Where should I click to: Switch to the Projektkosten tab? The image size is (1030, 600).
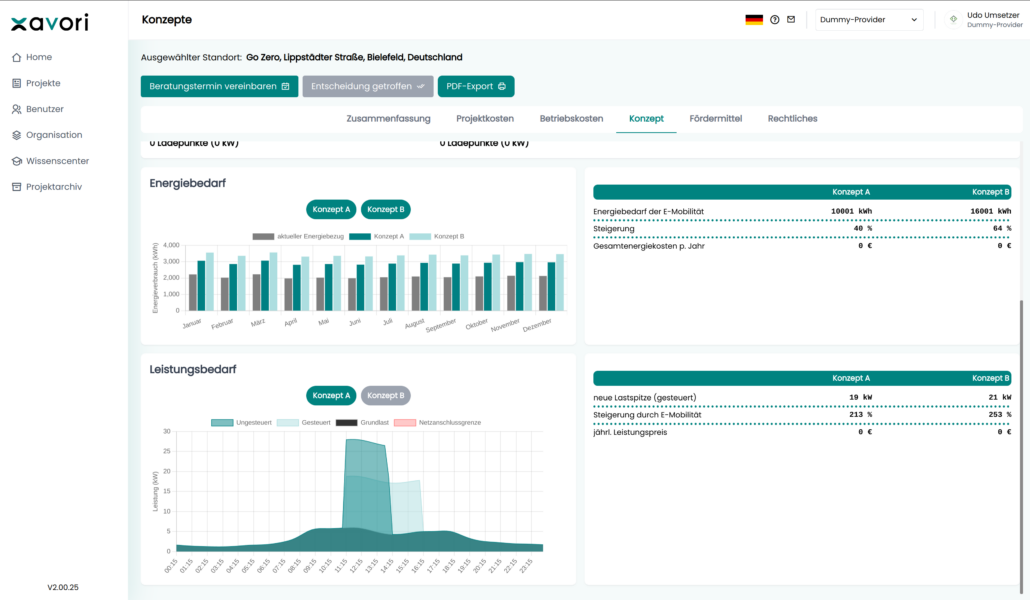coord(485,119)
